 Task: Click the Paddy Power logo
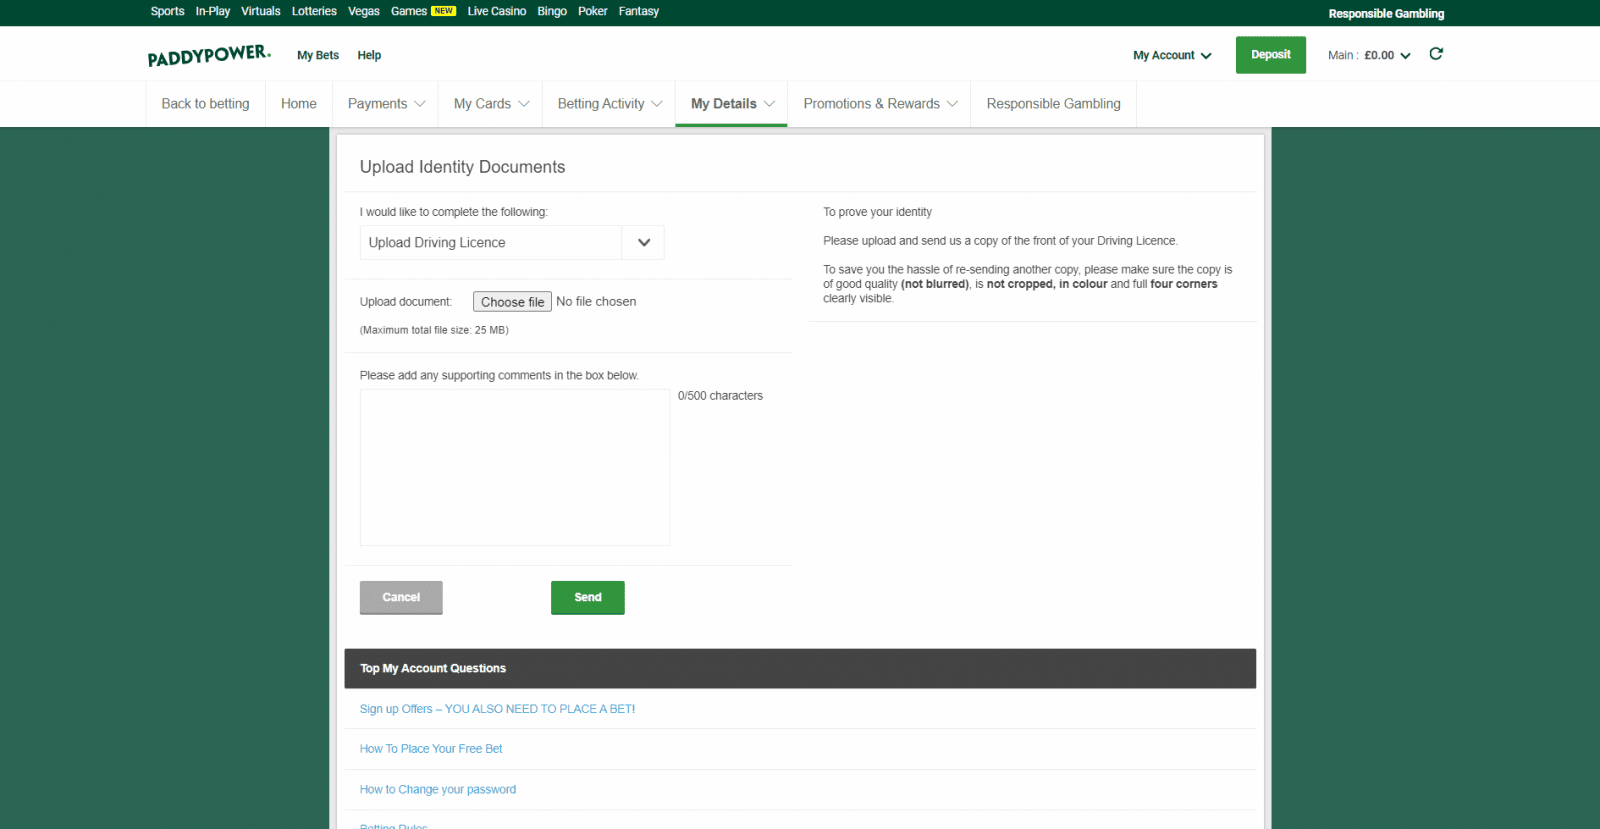click(x=209, y=55)
